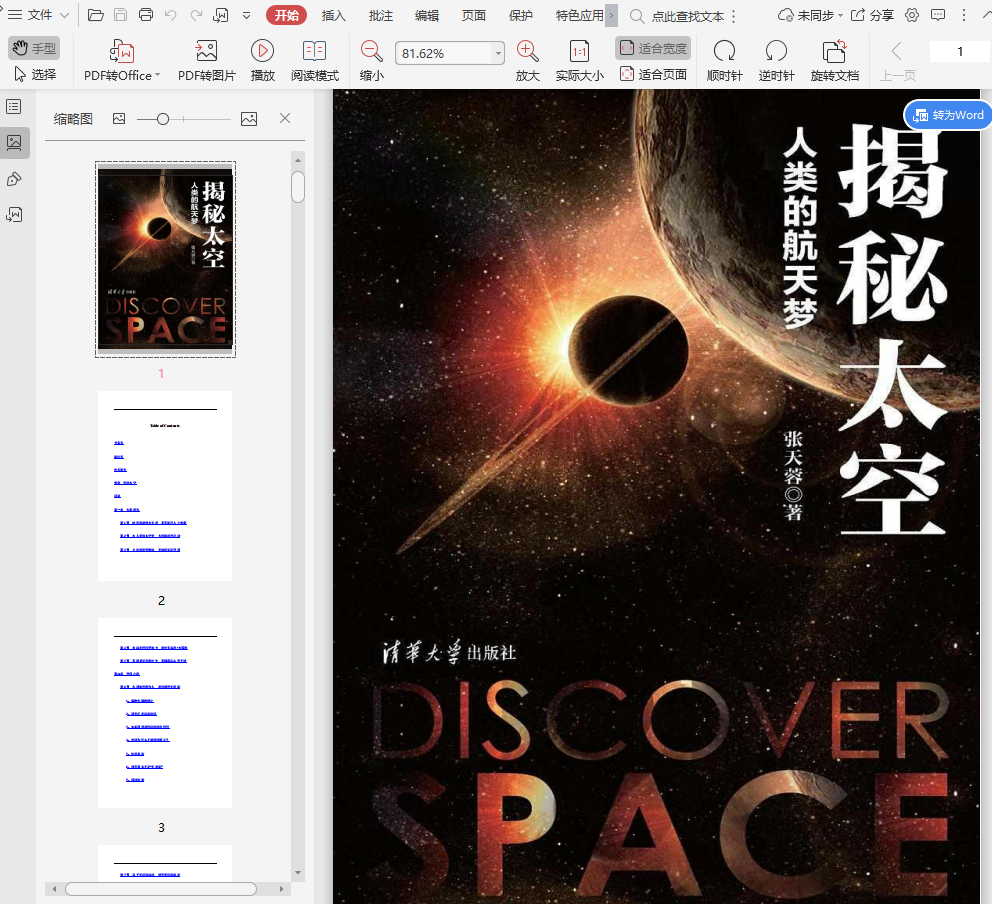Open the zoom percentage dropdown
The image size is (992, 904).
point(498,53)
